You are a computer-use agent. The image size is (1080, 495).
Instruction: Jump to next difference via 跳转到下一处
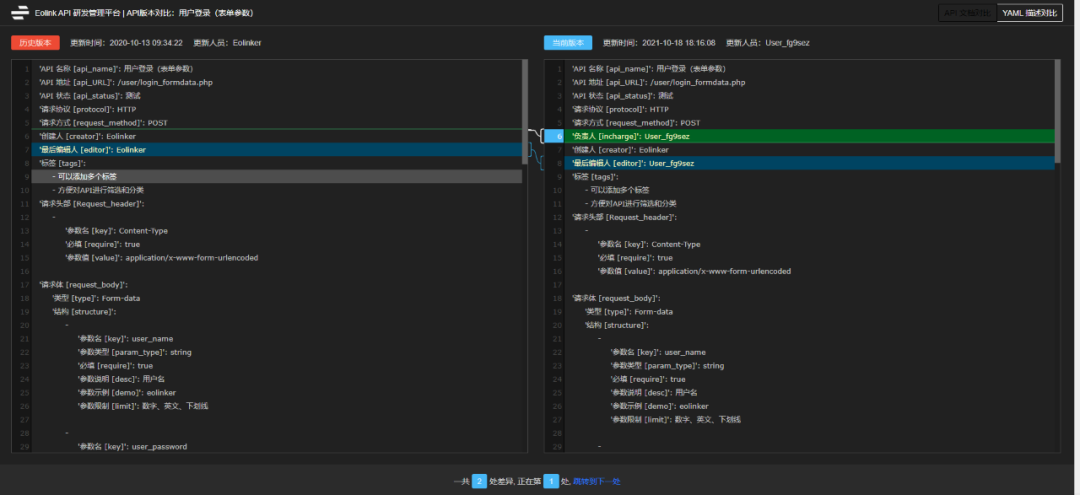click(x=596, y=481)
